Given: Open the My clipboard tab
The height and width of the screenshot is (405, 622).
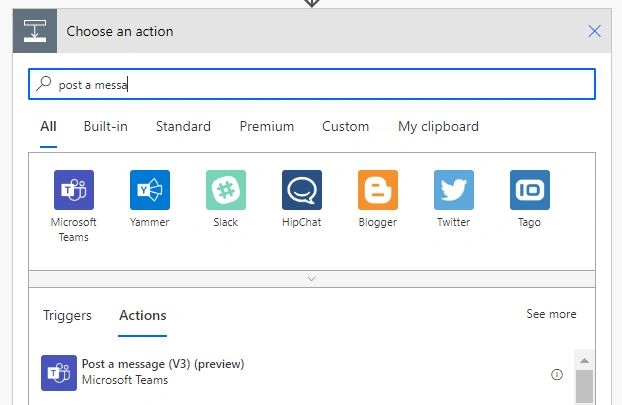Looking at the screenshot, I should coord(438,127).
